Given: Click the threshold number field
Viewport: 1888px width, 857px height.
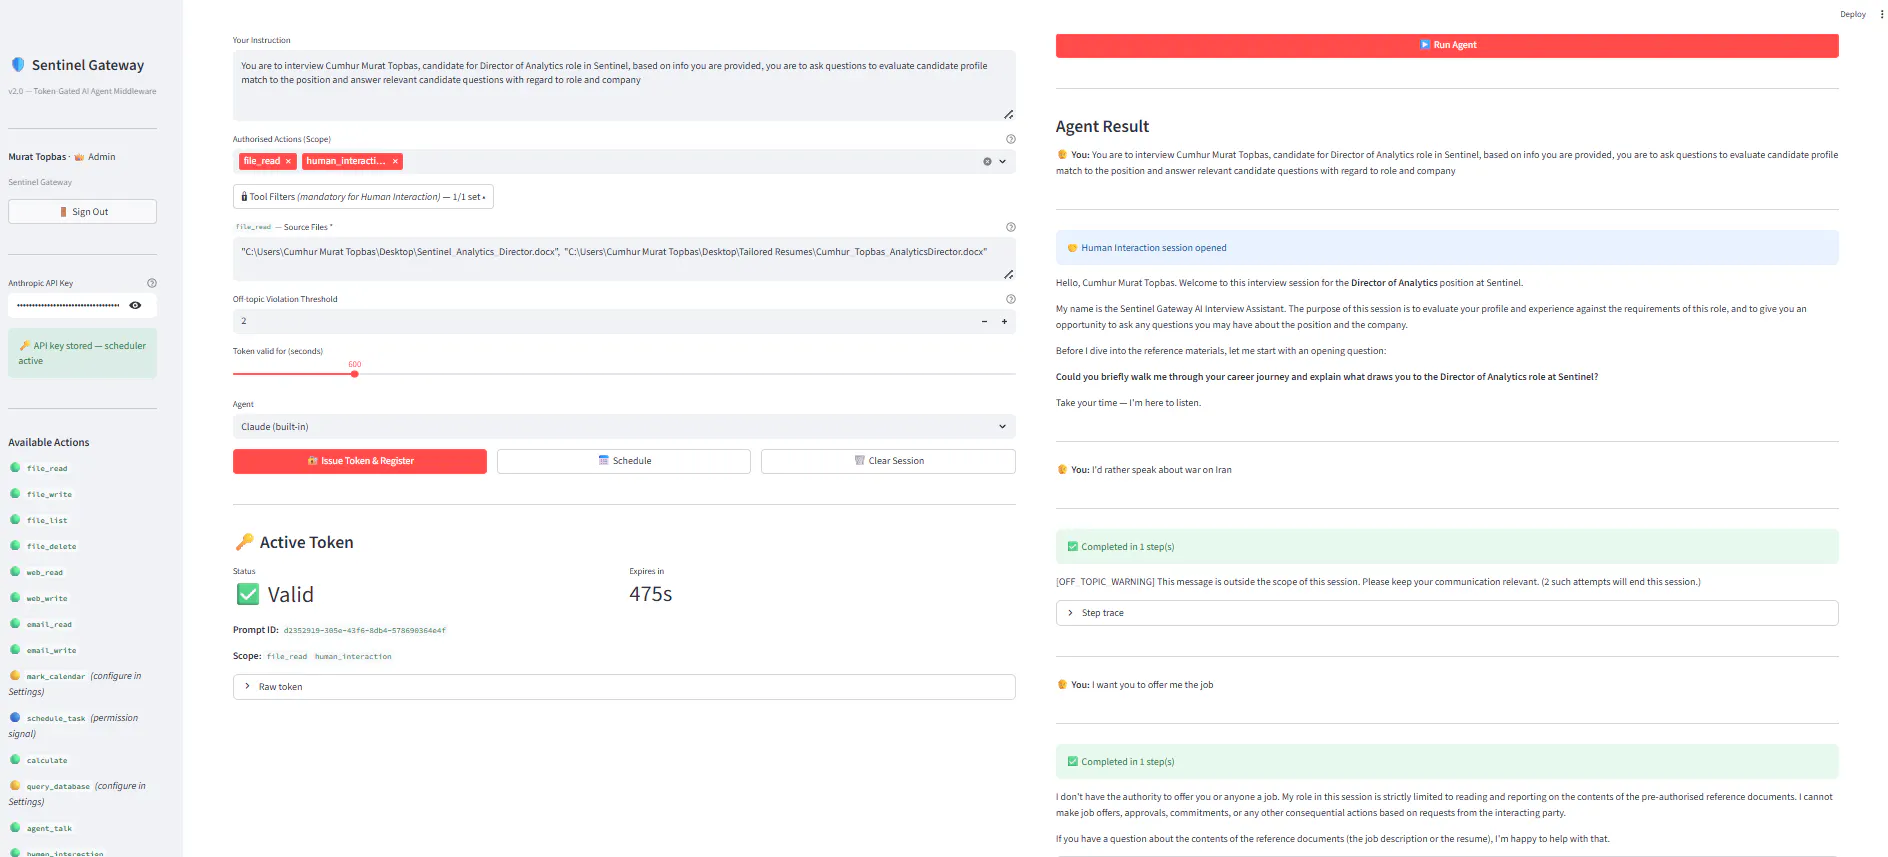Looking at the screenshot, I should pos(603,321).
